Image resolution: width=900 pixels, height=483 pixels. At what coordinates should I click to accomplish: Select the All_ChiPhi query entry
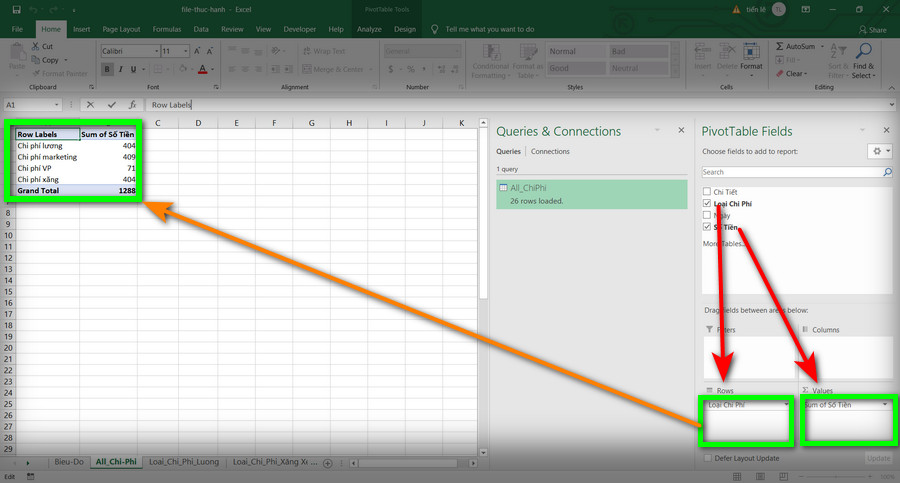(591, 194)
